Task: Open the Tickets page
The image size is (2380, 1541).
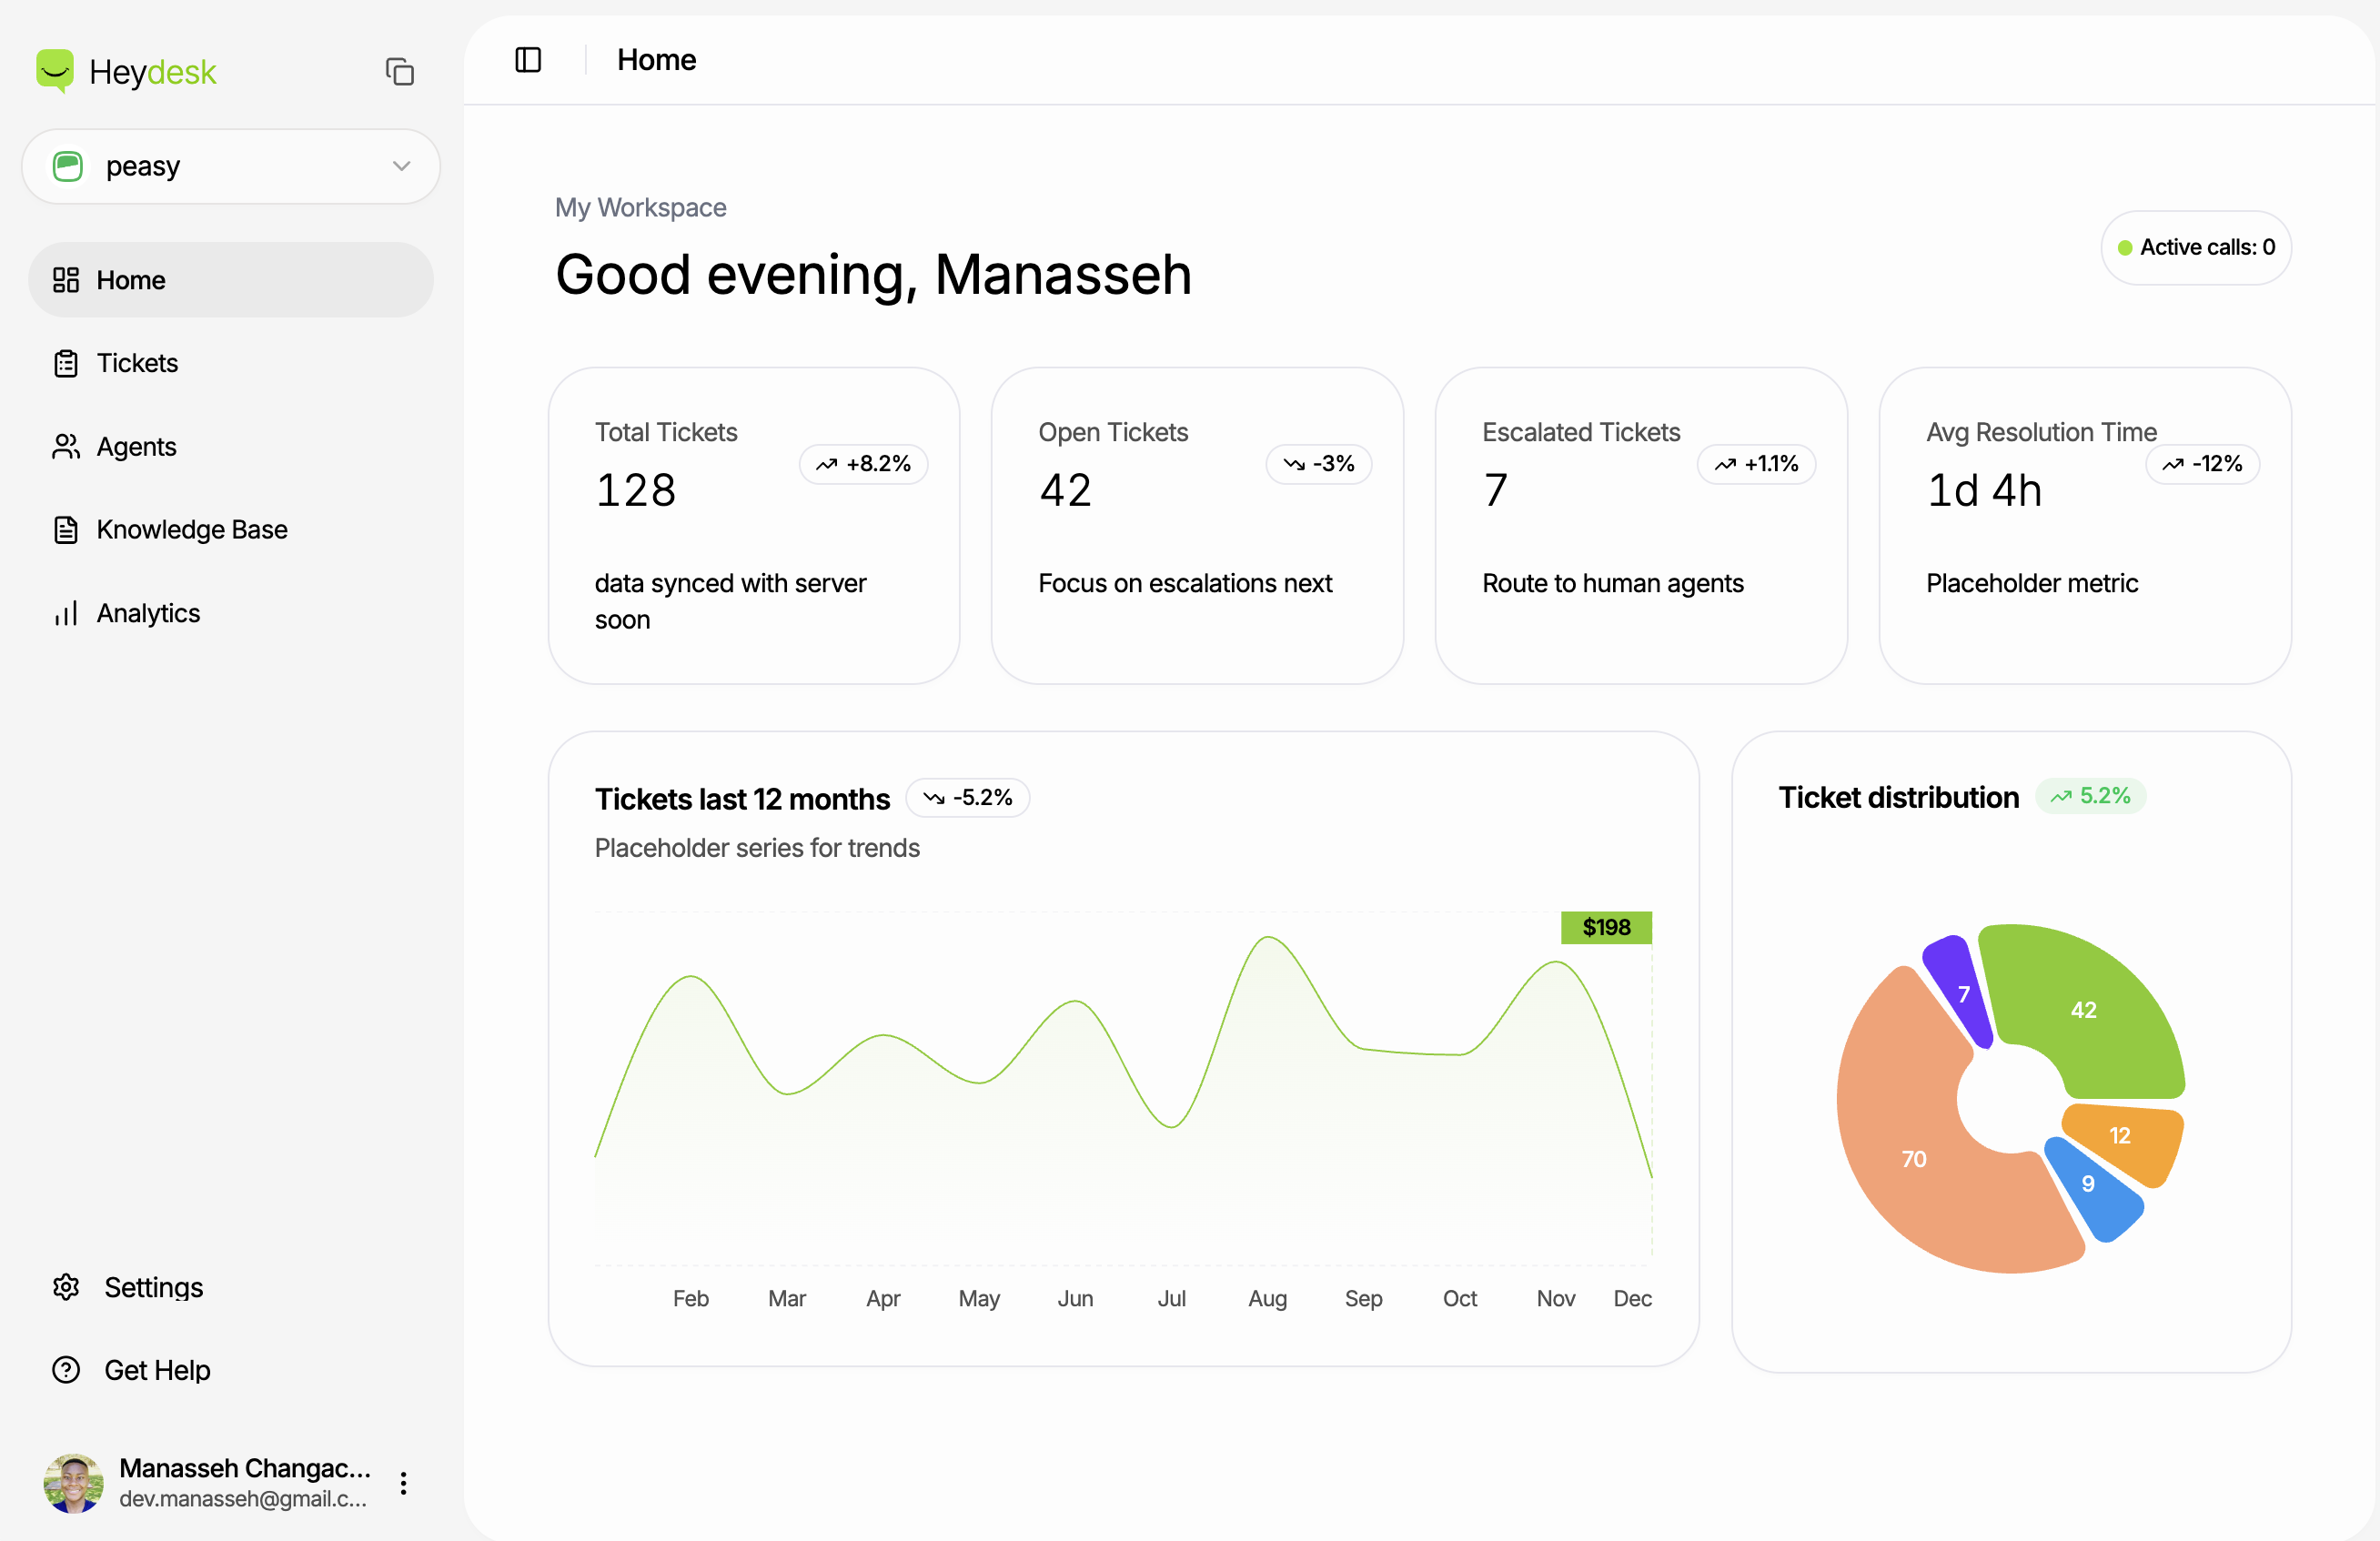Action: (137, 363)
